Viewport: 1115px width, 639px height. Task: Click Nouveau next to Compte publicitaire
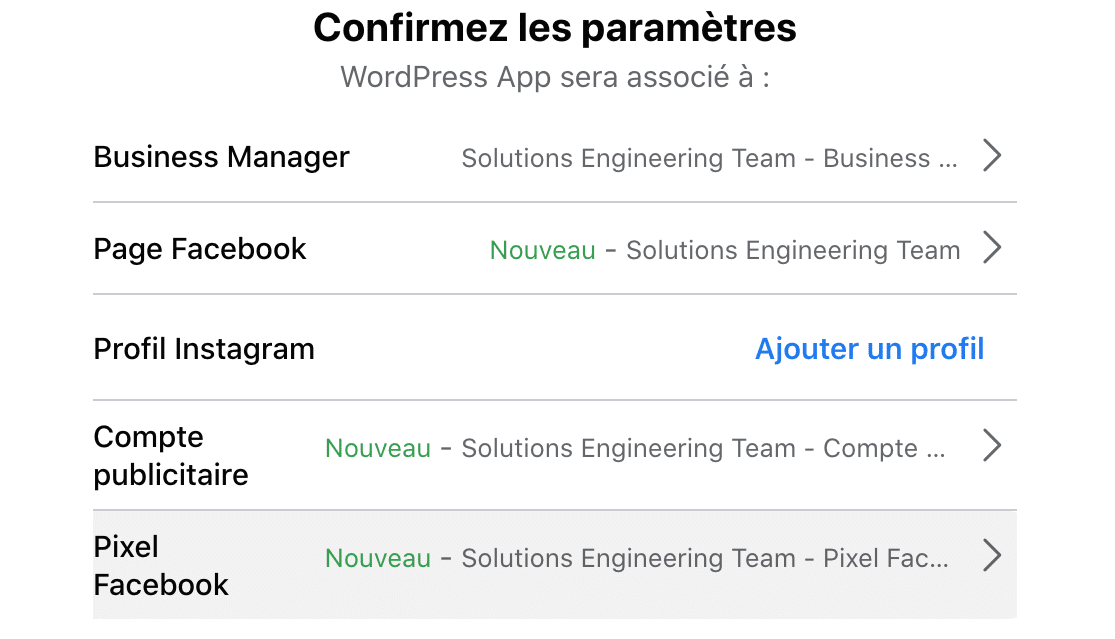(x=377, y=448)
